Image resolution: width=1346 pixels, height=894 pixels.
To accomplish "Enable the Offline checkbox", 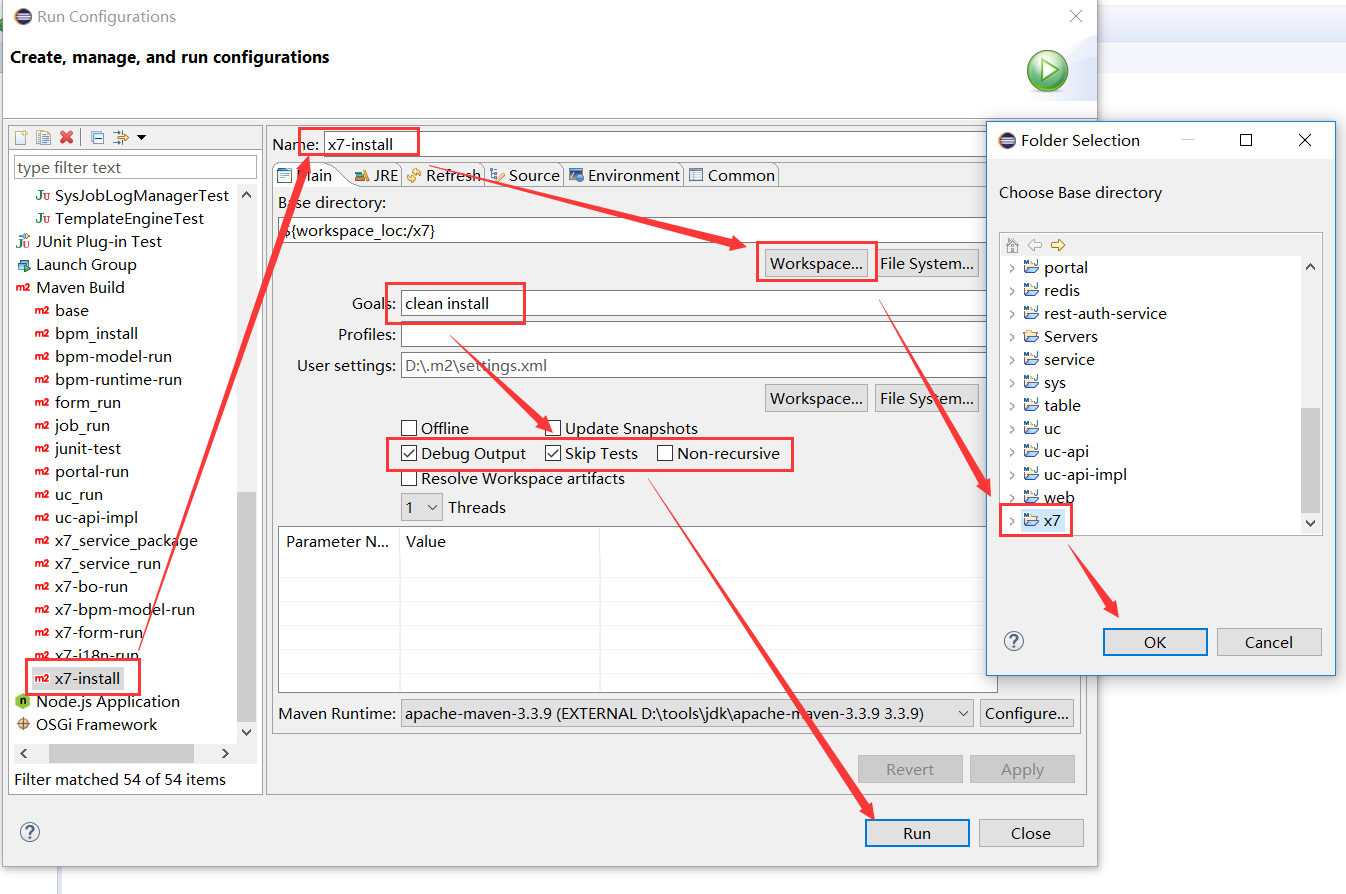I will [x=409, y=428].
